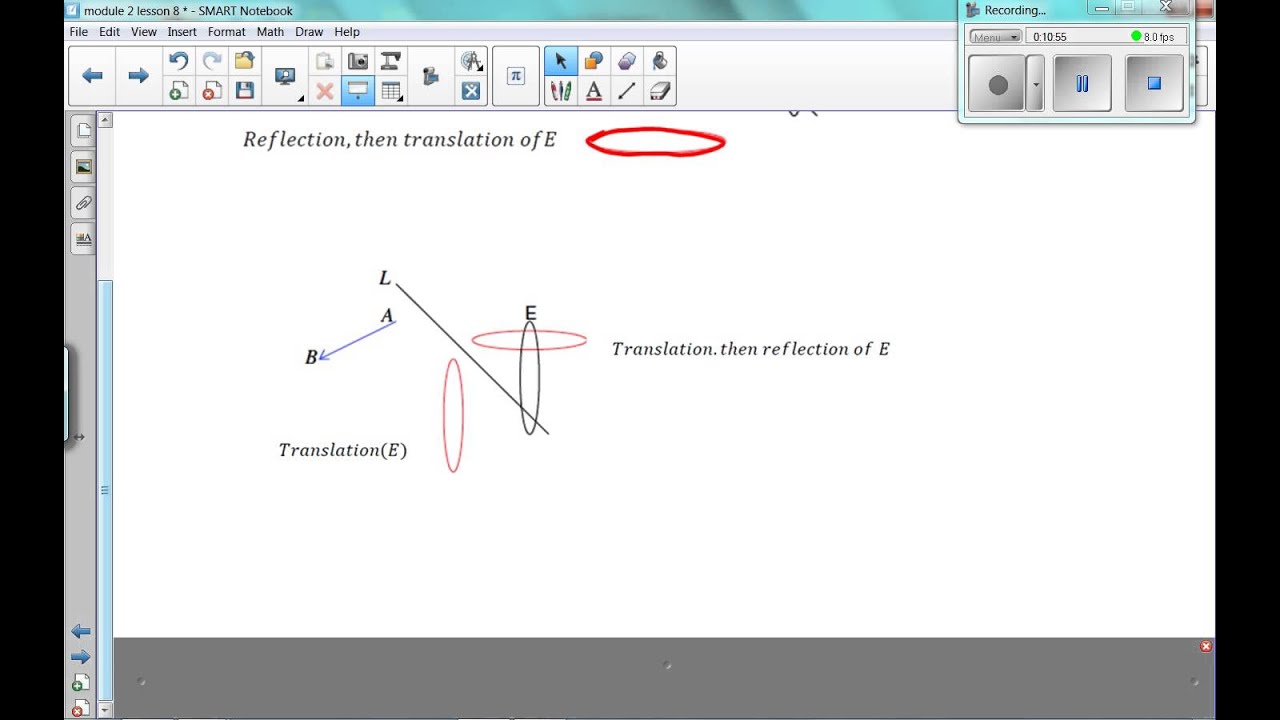Stop the recording
The width and height of the screenshot is (1280, 720).
point(1154,84)
